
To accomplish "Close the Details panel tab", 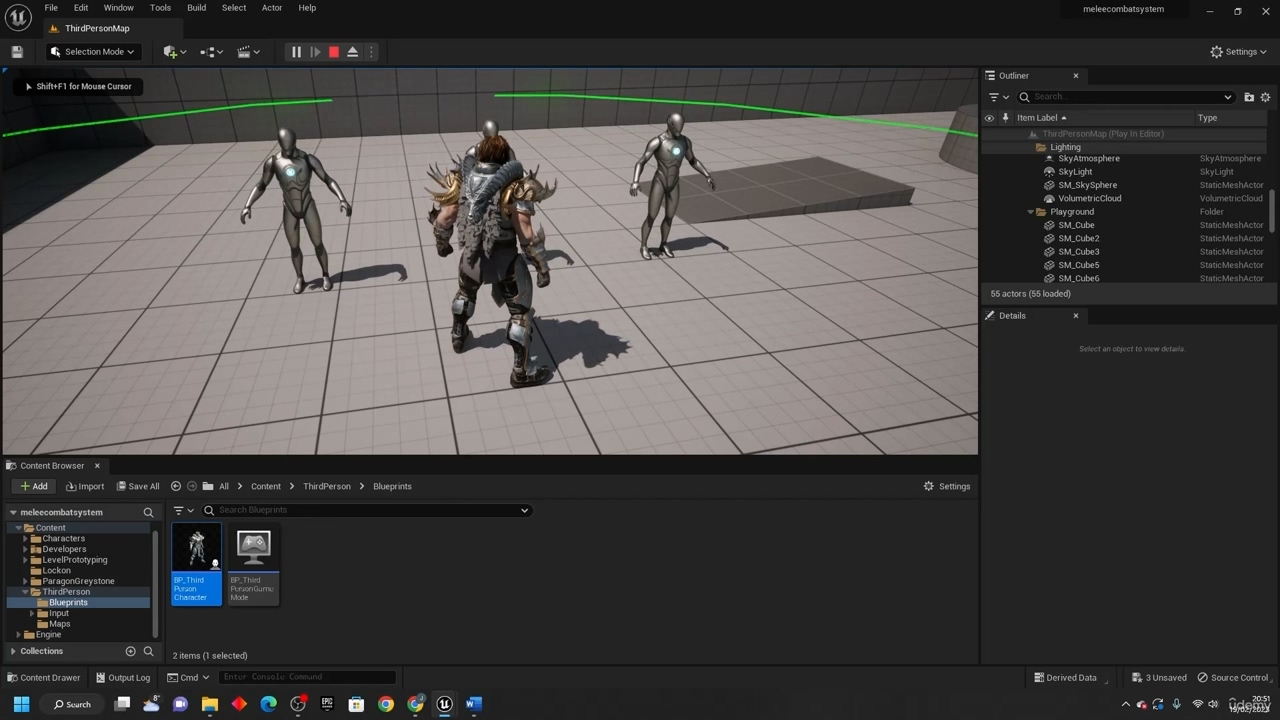I will tap(1076, 316).
